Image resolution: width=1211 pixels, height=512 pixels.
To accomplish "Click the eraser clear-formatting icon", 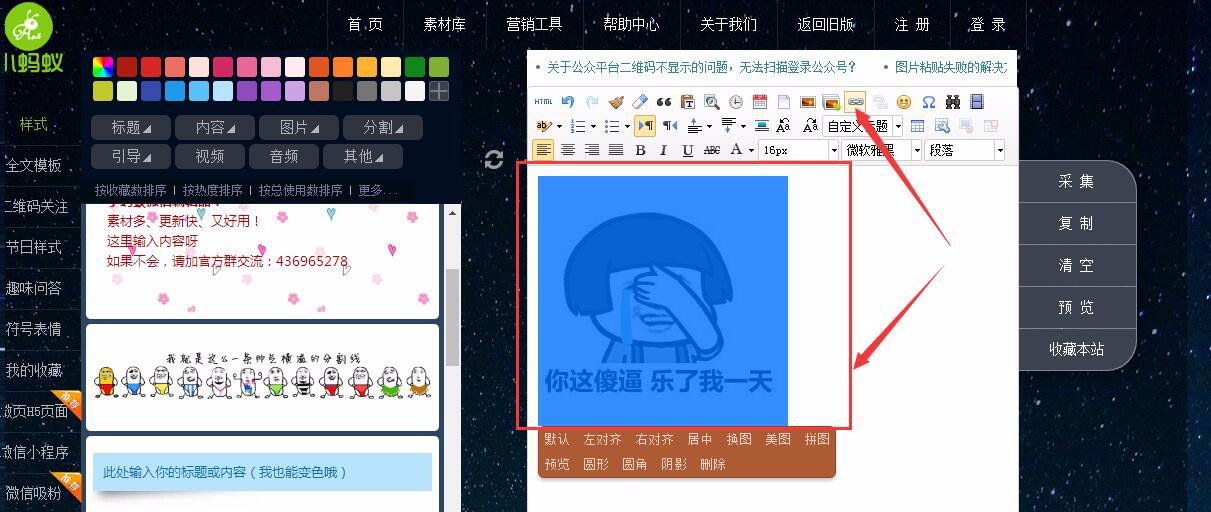I will 640,102.
